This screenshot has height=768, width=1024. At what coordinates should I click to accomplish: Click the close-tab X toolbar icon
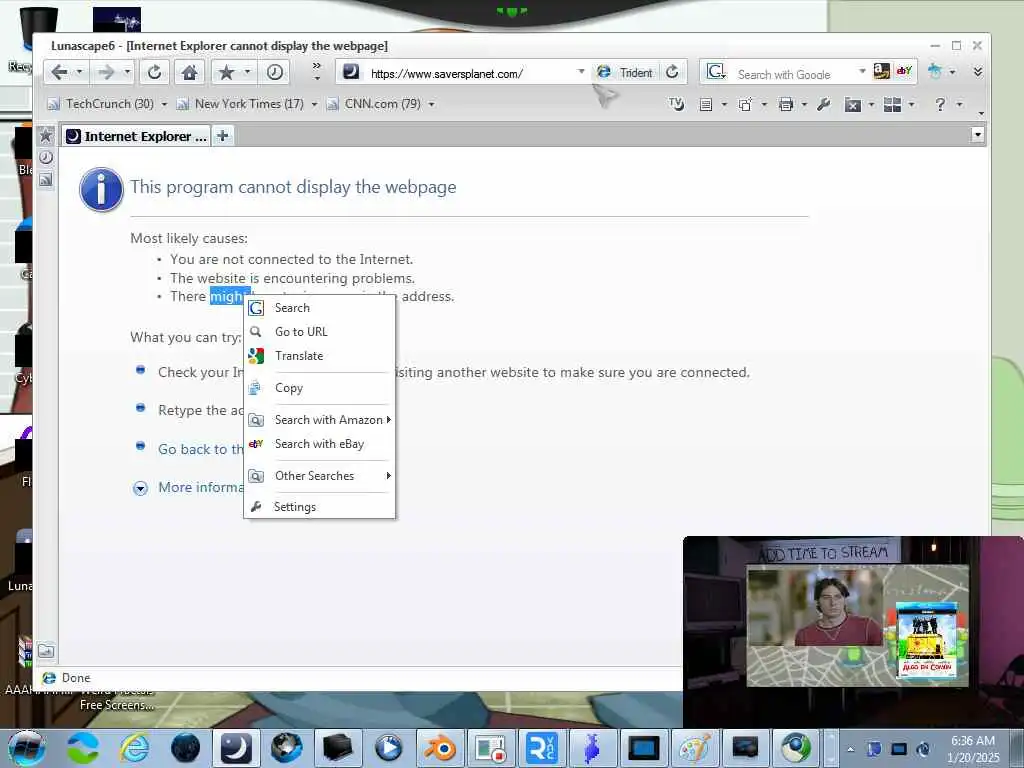[852, 105]
